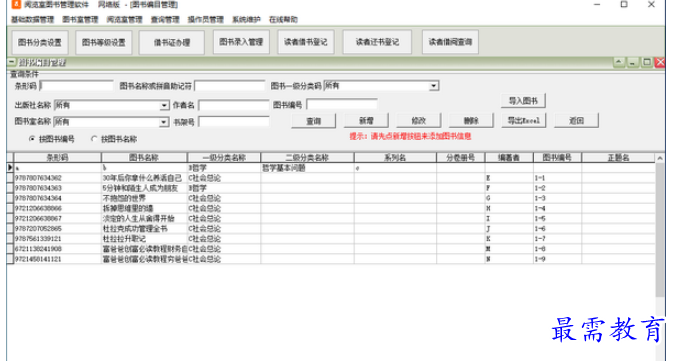
Task: Click the 图书等级设置 toolbar button
Action: pyautogui.click(x=103, y=42)
